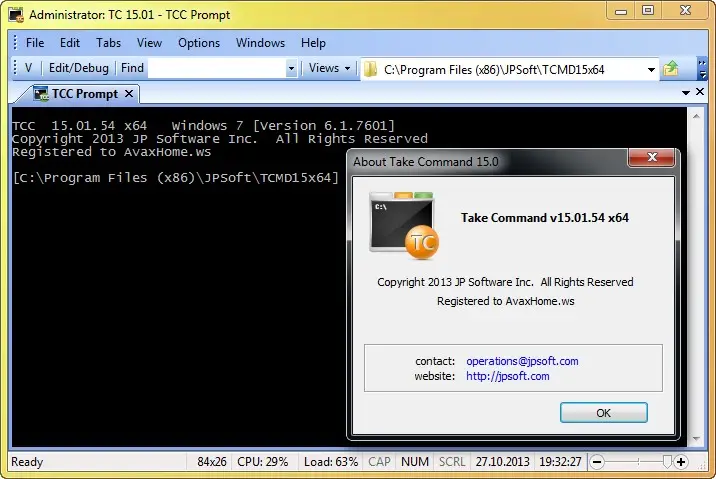Close the About Take Command dialog
This screenshot has height=479, width=716.
(x=652, y=158)
